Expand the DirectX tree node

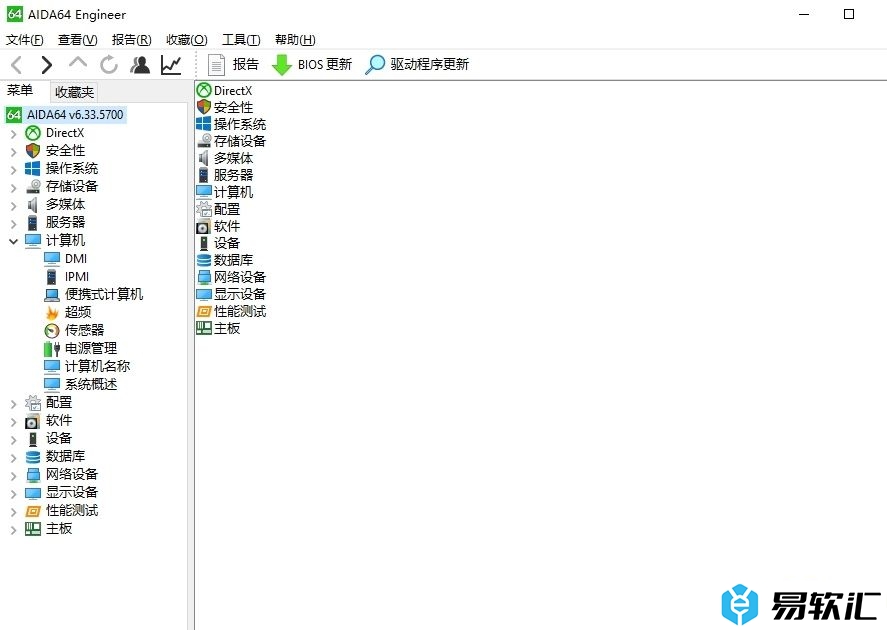click(x=14, y=134)
